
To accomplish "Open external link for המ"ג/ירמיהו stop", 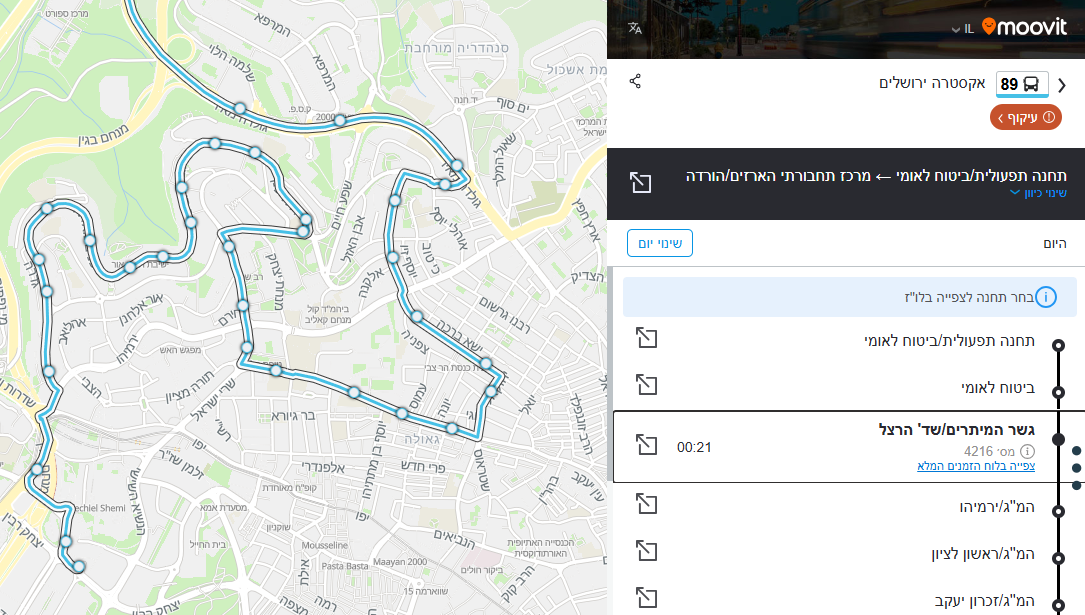I will click(x=647, y=506).
